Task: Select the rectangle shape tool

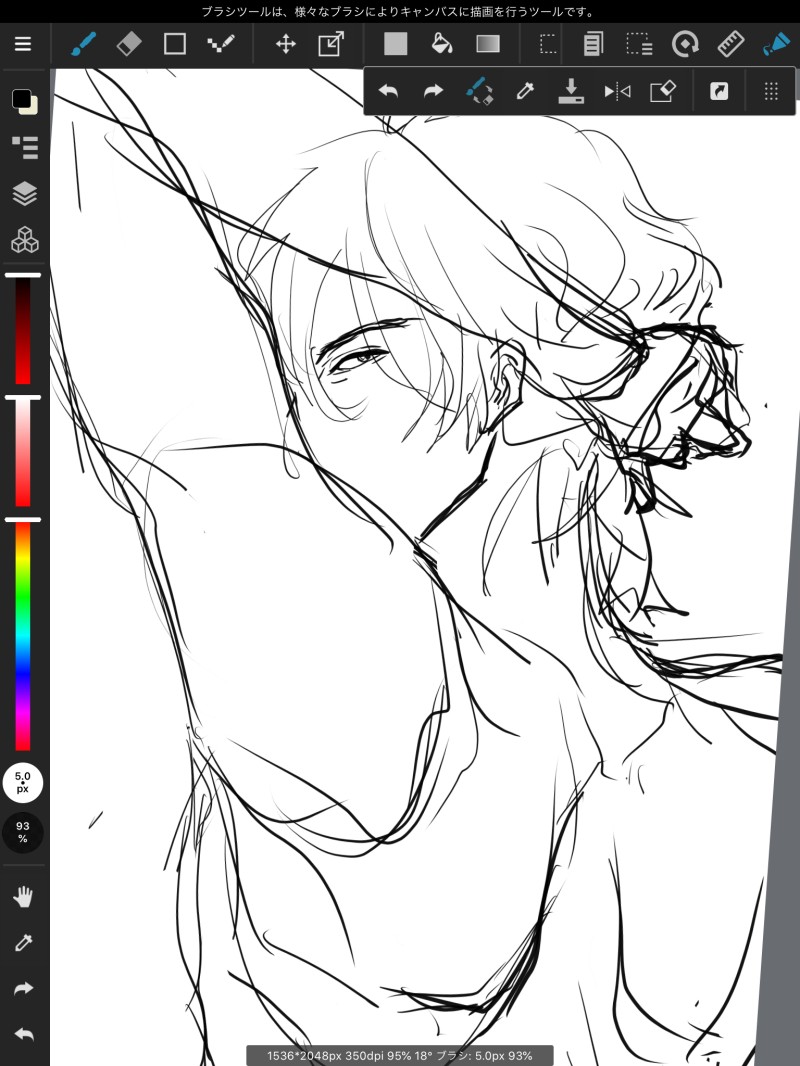Action: click(x=175, y=44)
